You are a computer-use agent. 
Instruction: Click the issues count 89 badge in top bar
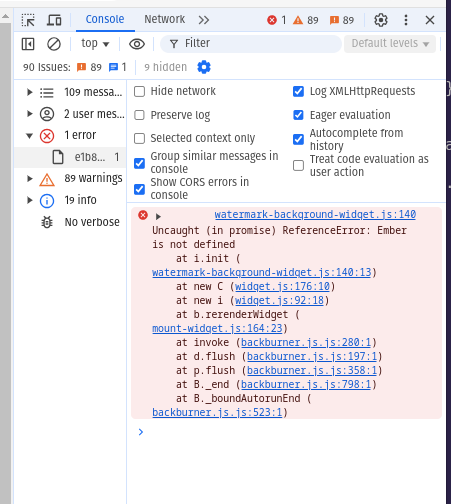[x=342, y=20]
